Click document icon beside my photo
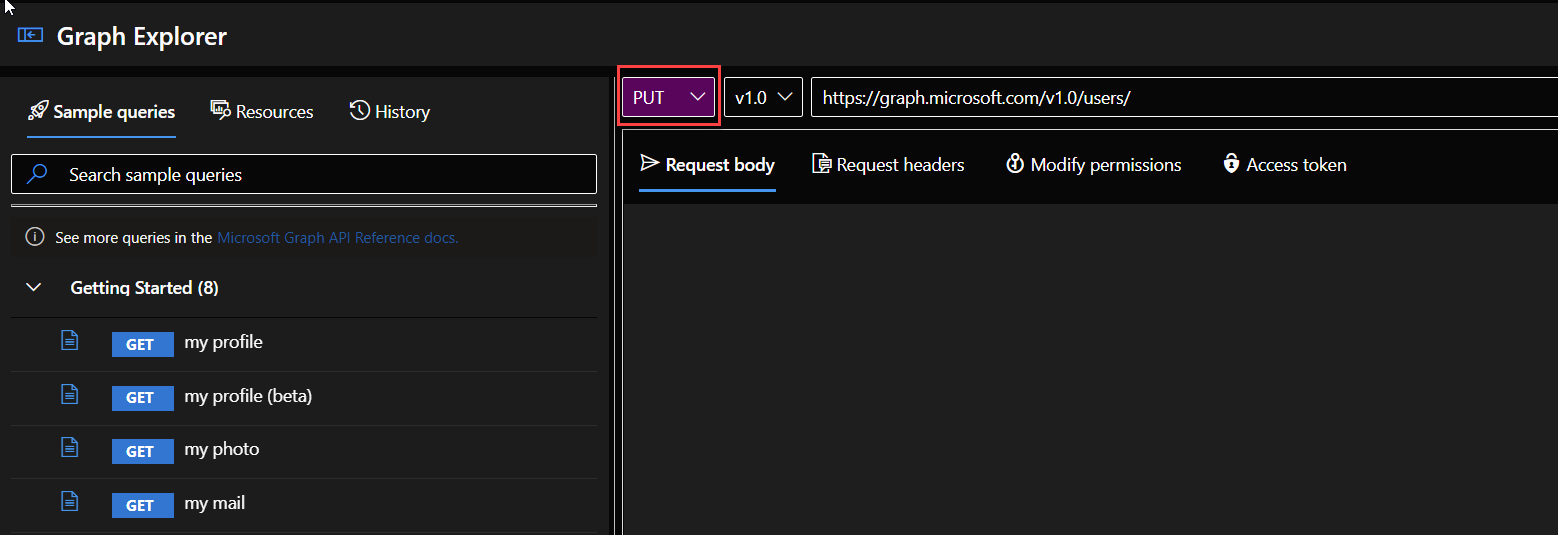 [x=70, y=449]
